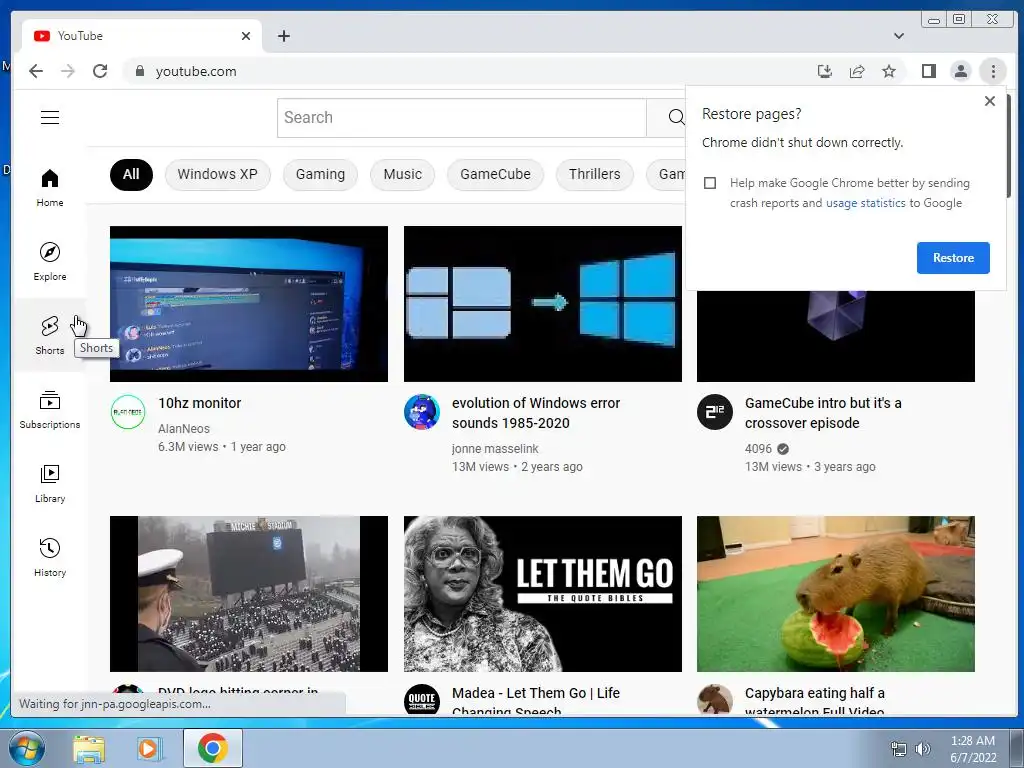
Task: Click the Chrome taskbar button
Action: (x=213, y=748)
